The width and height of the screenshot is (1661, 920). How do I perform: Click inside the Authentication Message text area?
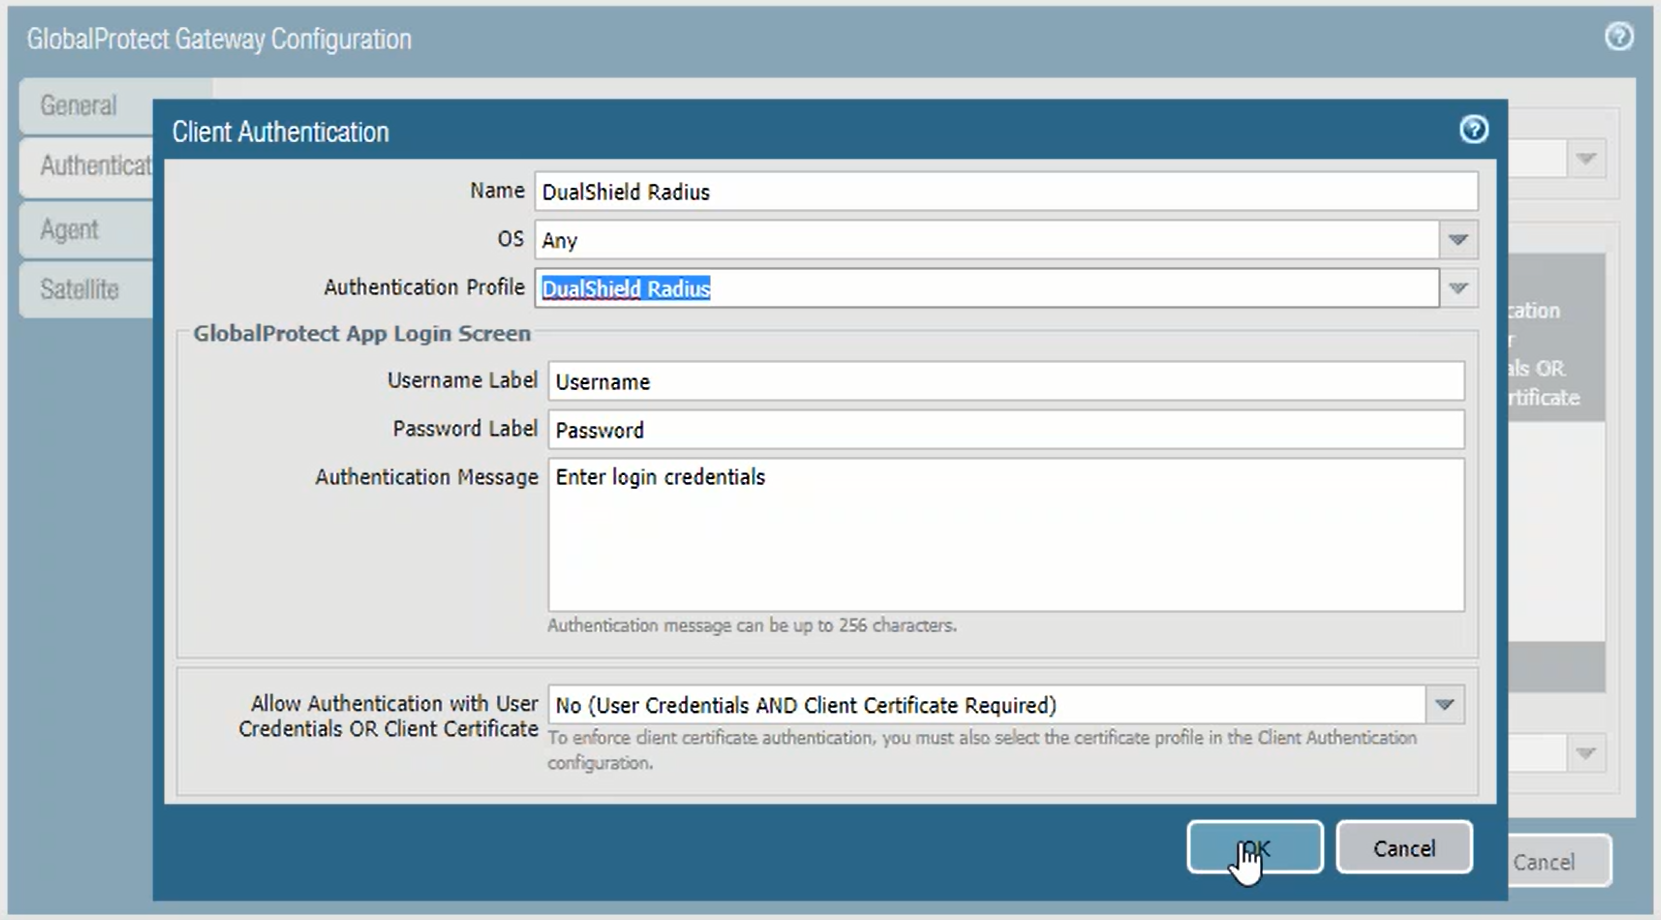tap(1005, 535)
